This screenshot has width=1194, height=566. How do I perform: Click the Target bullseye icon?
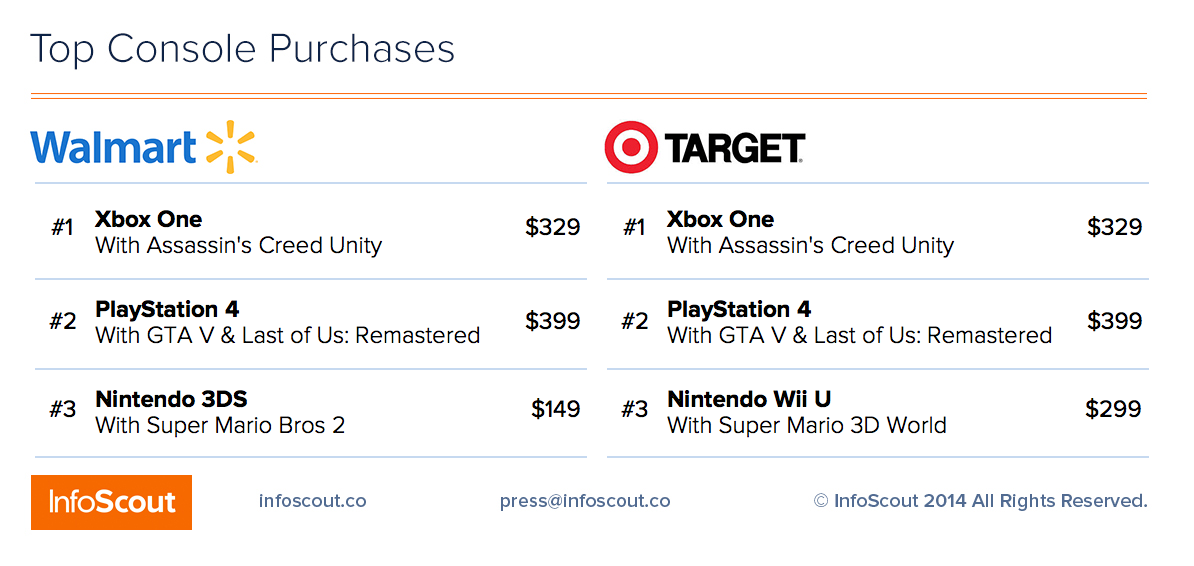(631, 148)
